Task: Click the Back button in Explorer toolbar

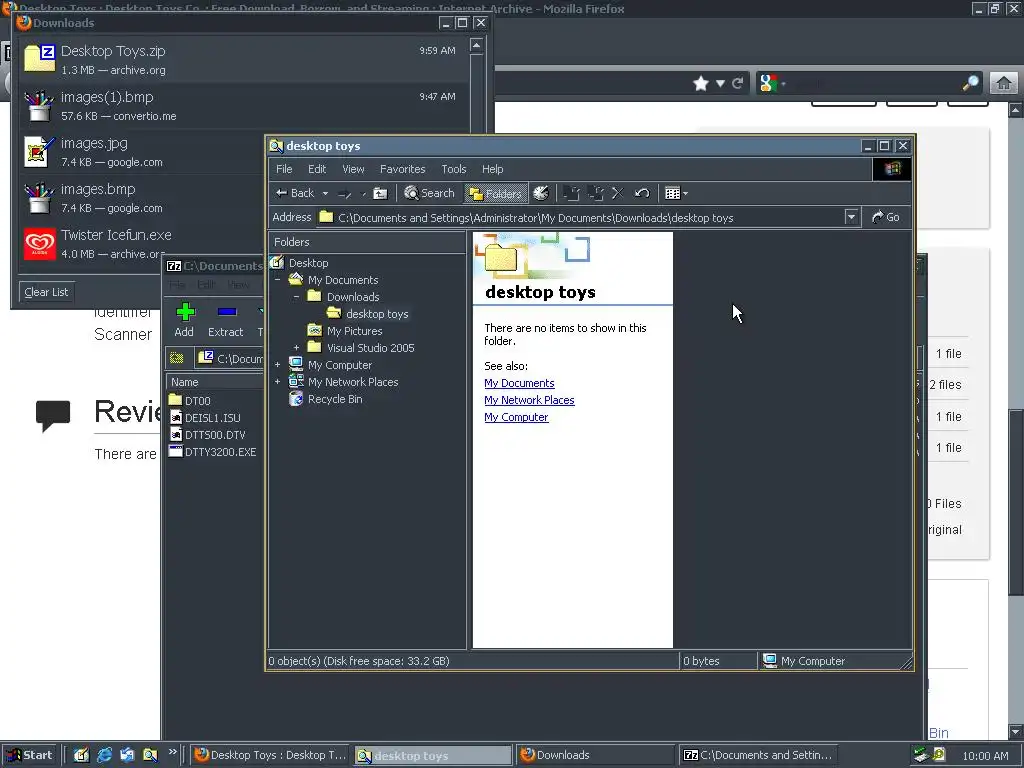Action: [x=295, y=193]
